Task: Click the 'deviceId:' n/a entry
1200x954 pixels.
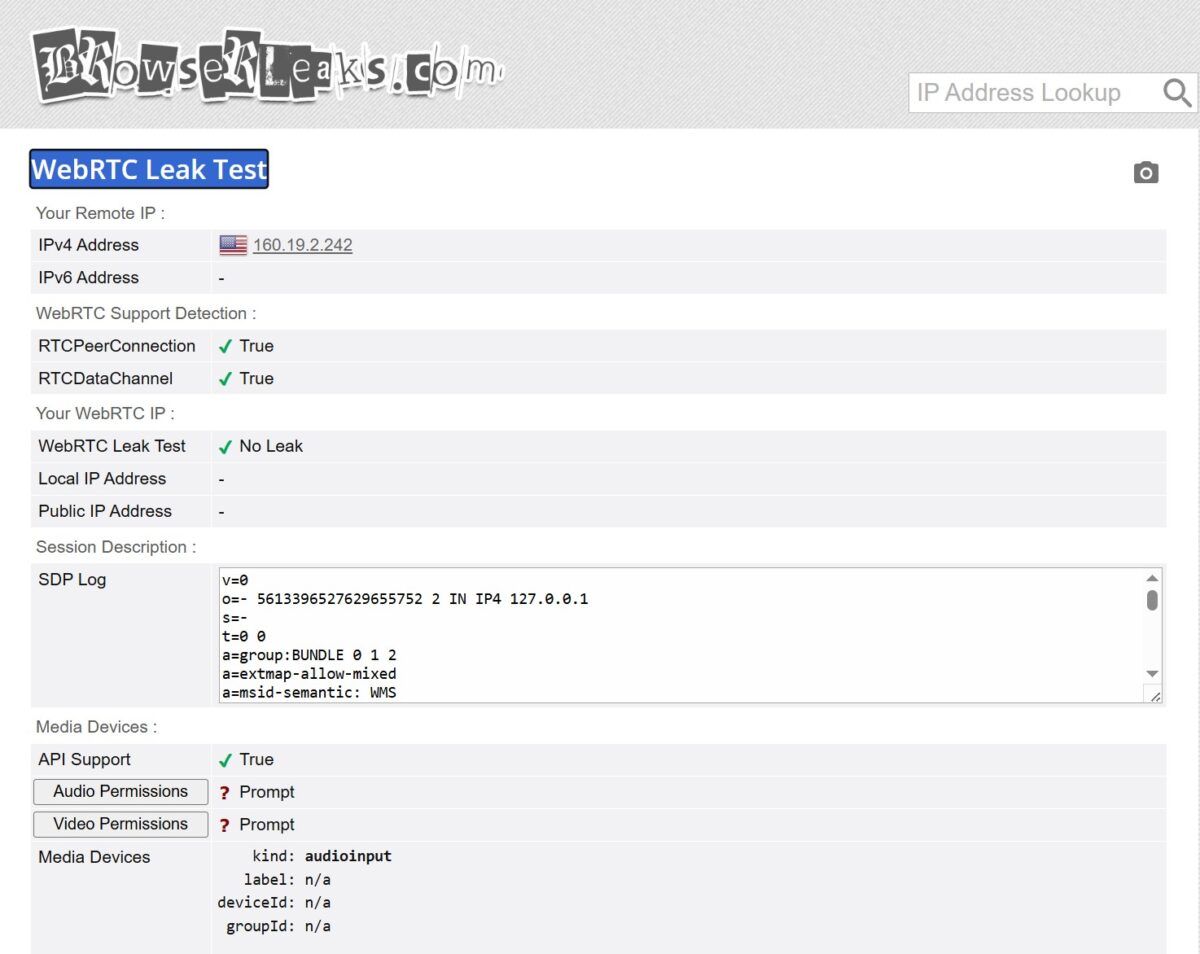Action: 274,903
